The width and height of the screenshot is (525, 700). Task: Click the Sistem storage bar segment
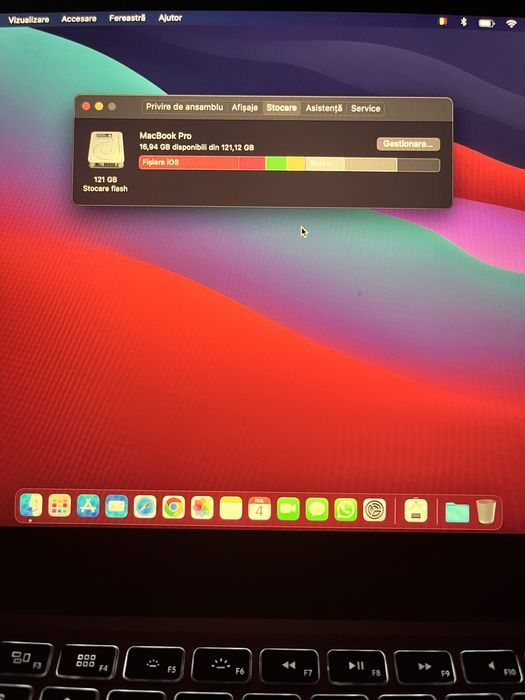325,164
